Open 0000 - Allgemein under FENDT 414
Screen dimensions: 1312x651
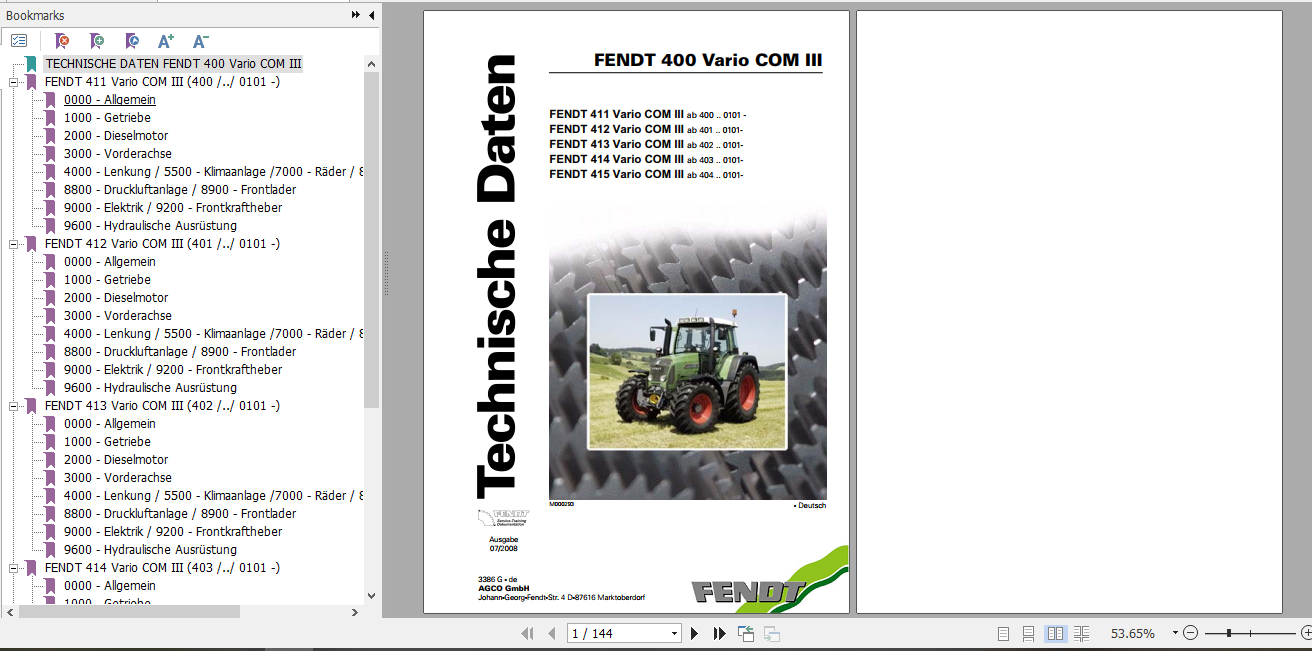[110, 586]
